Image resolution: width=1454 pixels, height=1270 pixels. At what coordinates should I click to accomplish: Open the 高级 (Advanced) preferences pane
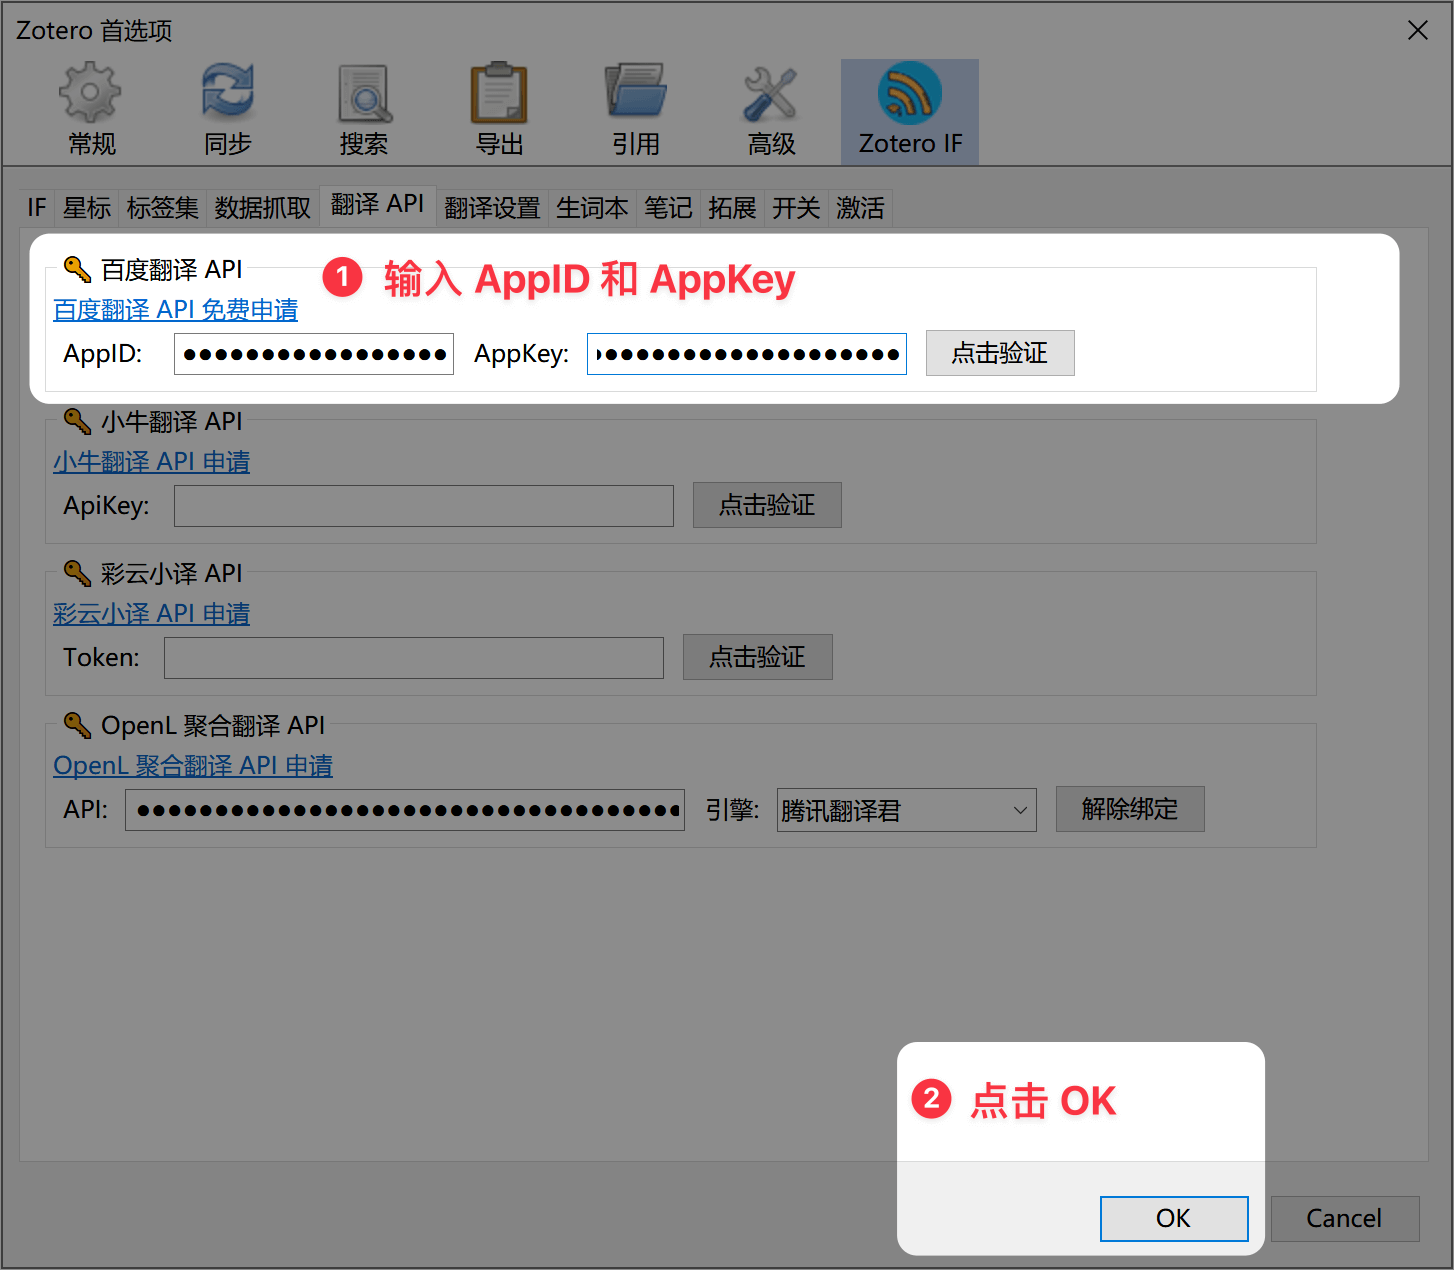(x=771, y=110)
